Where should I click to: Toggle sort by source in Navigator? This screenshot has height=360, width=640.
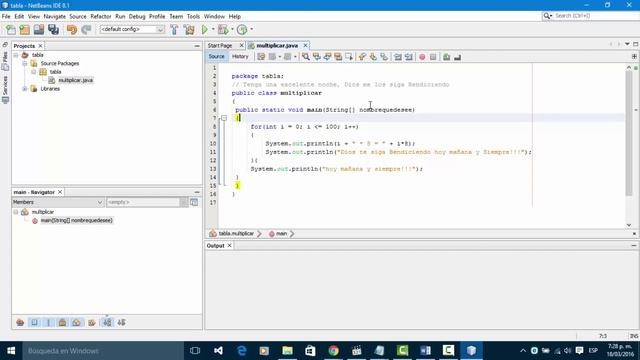[121, 322]
